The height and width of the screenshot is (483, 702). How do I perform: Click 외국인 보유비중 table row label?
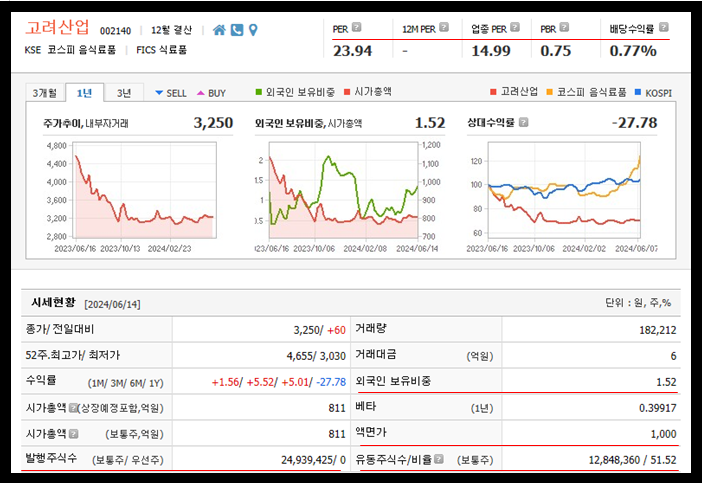tap(393, 381)
